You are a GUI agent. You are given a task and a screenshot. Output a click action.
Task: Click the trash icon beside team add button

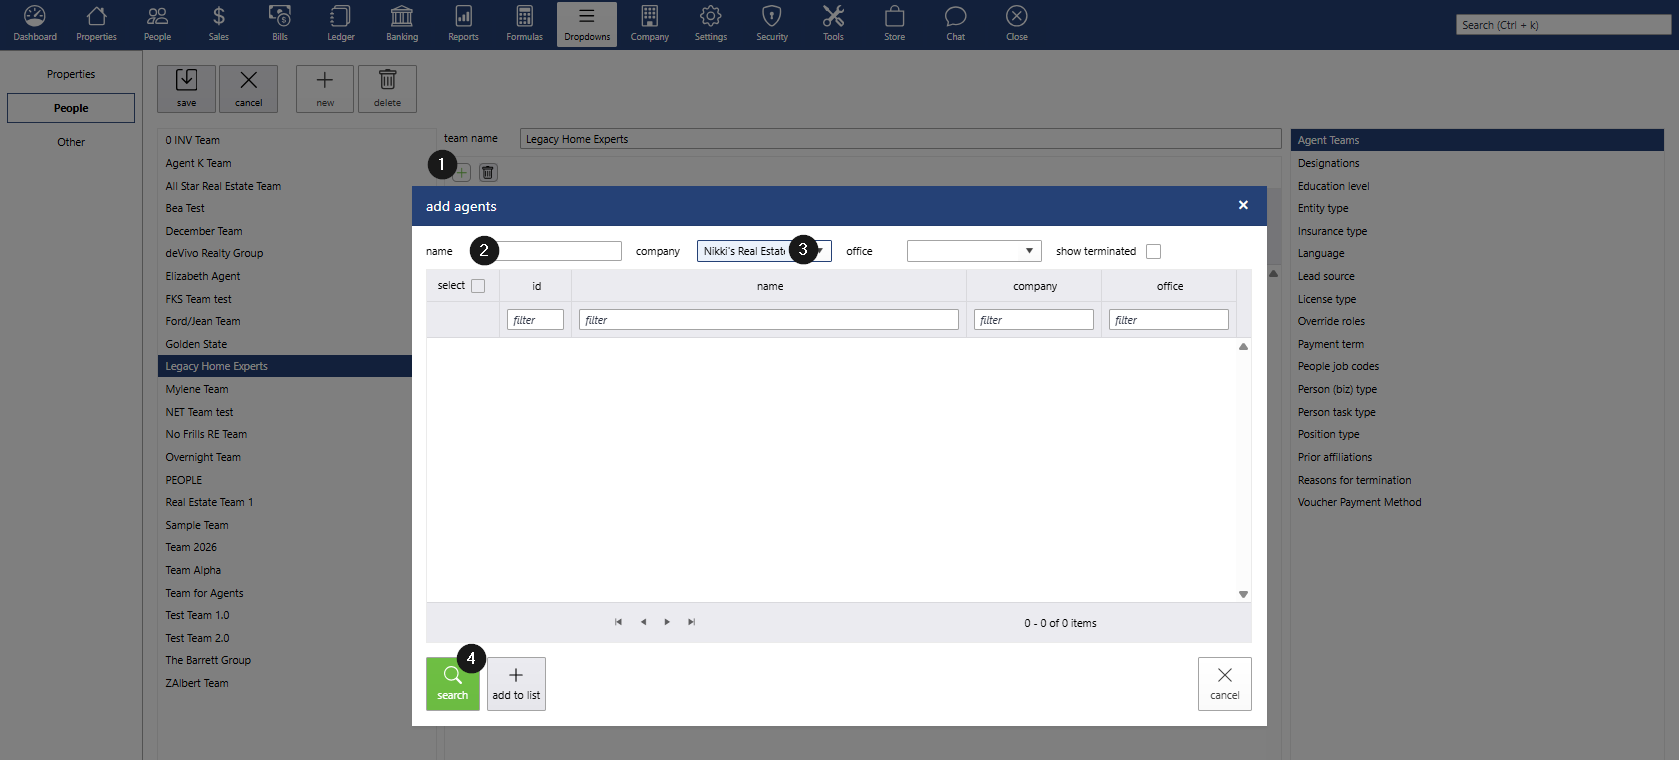(488, 173)
